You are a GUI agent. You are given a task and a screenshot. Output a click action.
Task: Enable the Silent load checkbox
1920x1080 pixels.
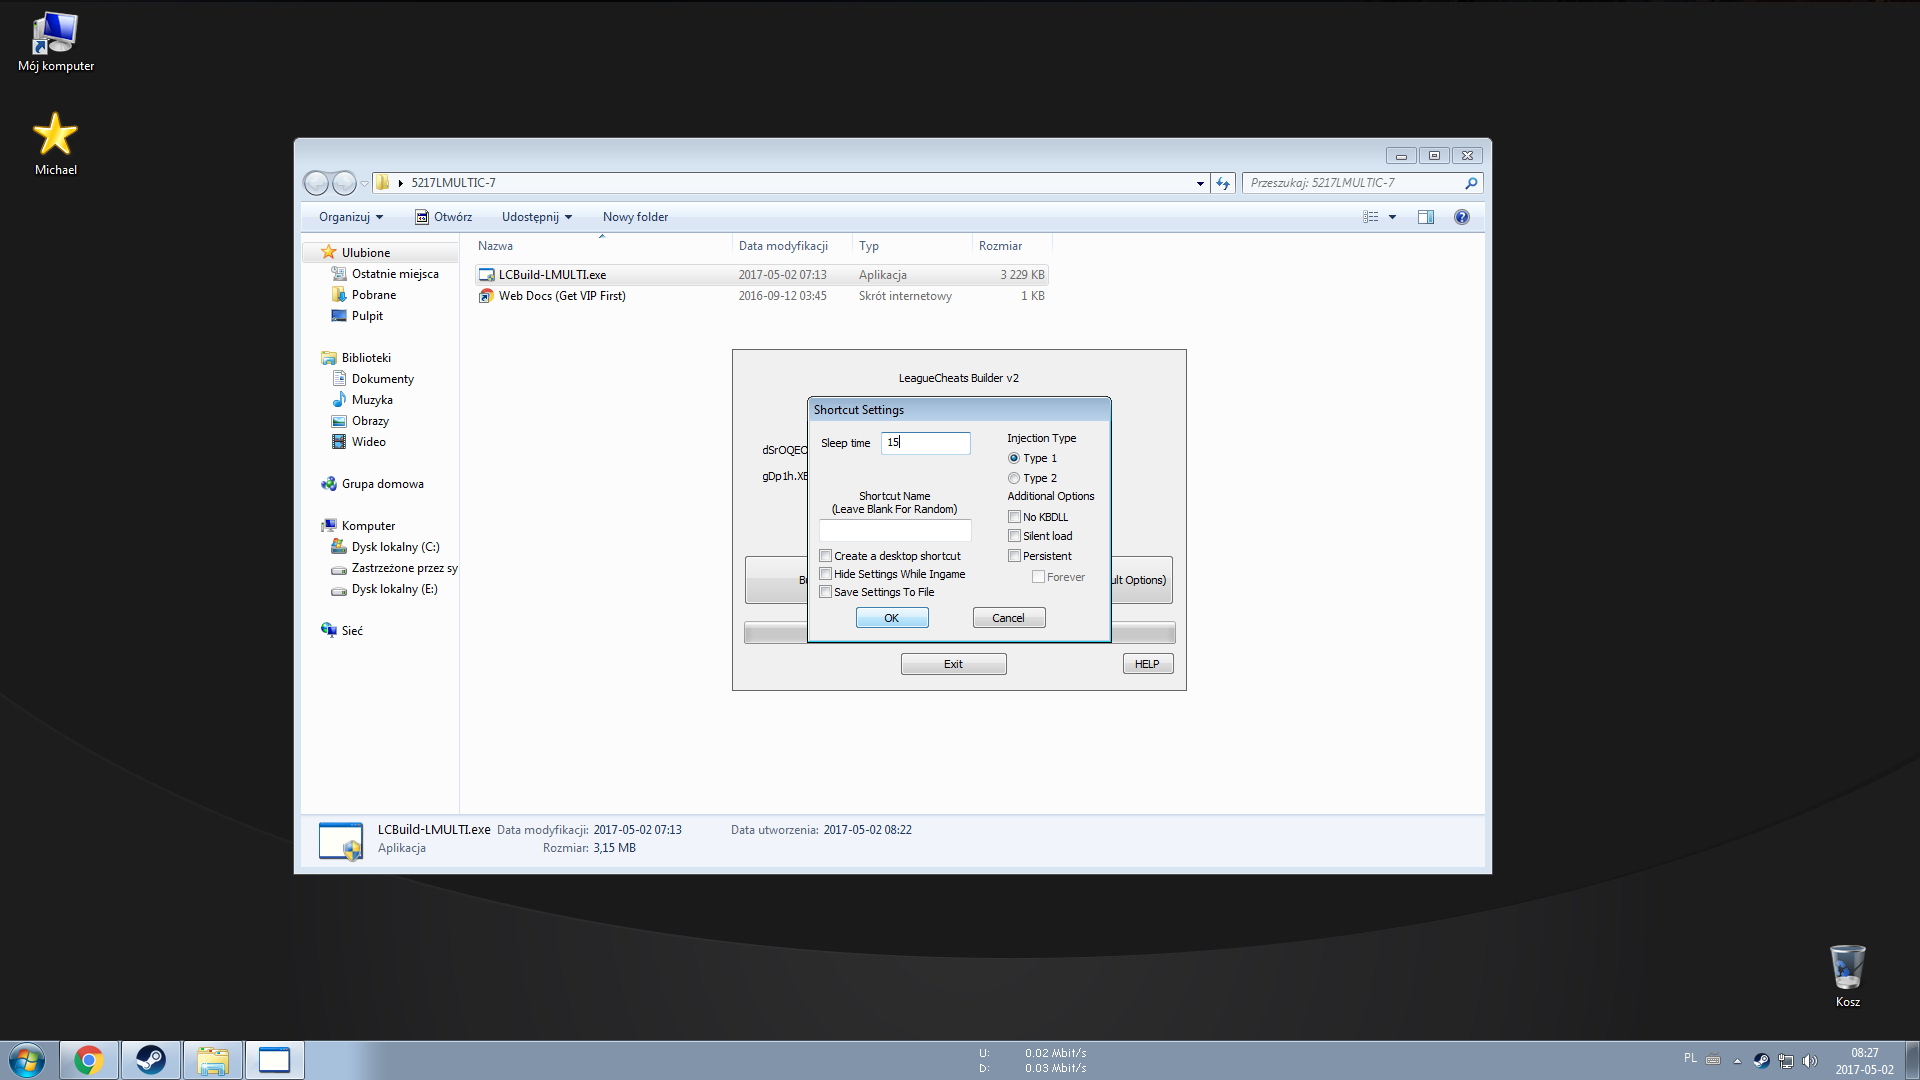coord(1014,536)
